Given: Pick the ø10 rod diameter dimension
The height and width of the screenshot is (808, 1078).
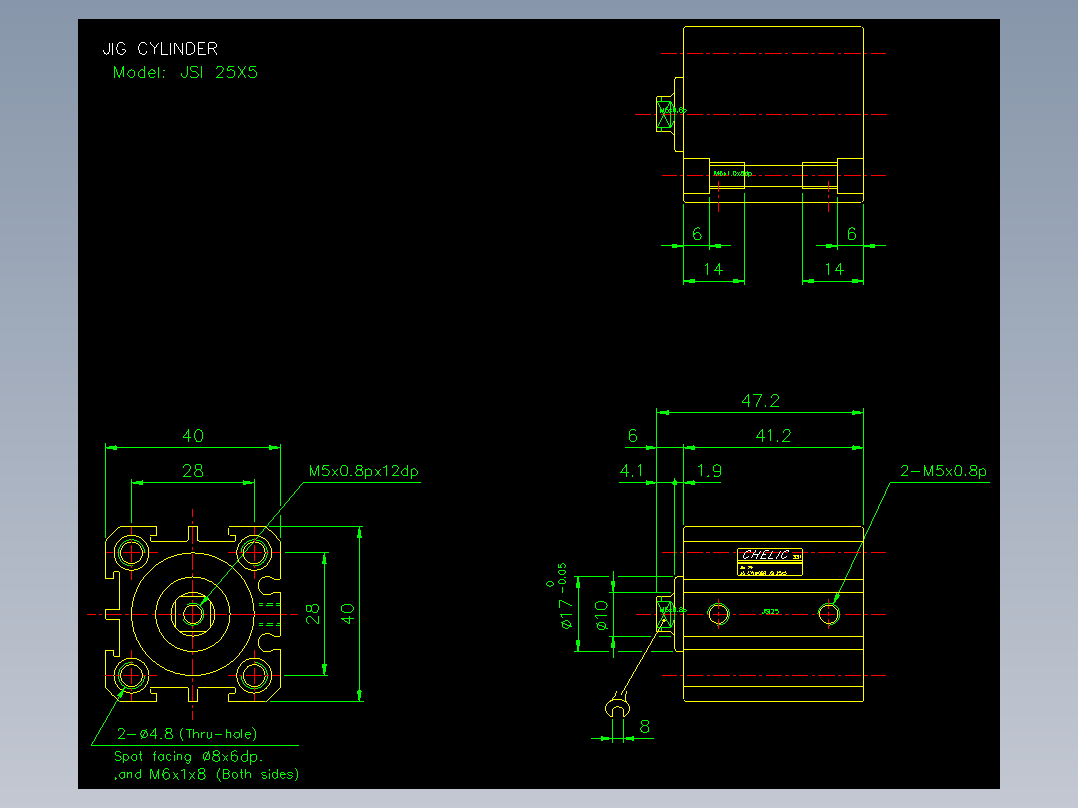Looking at the screenshot, I should (602, 615).
